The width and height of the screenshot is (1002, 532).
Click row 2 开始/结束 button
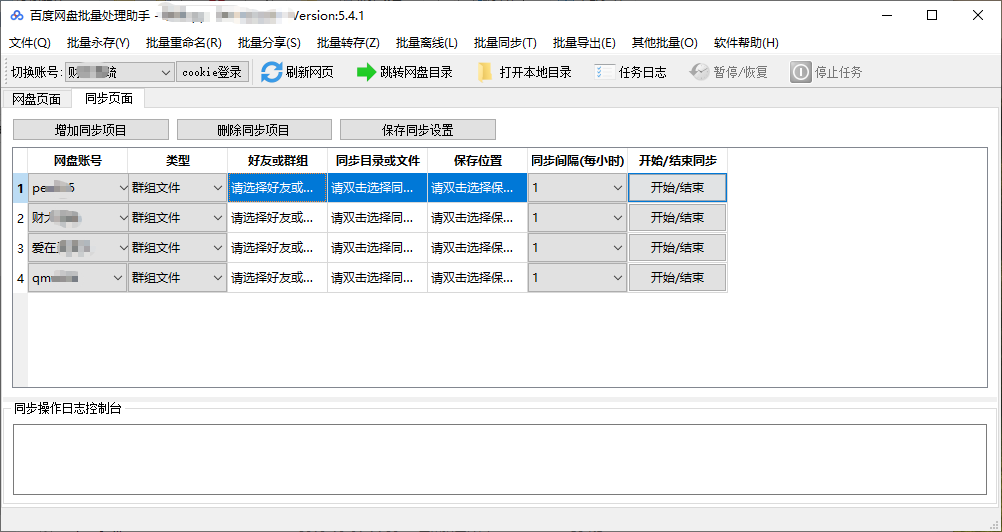point(677,218)
